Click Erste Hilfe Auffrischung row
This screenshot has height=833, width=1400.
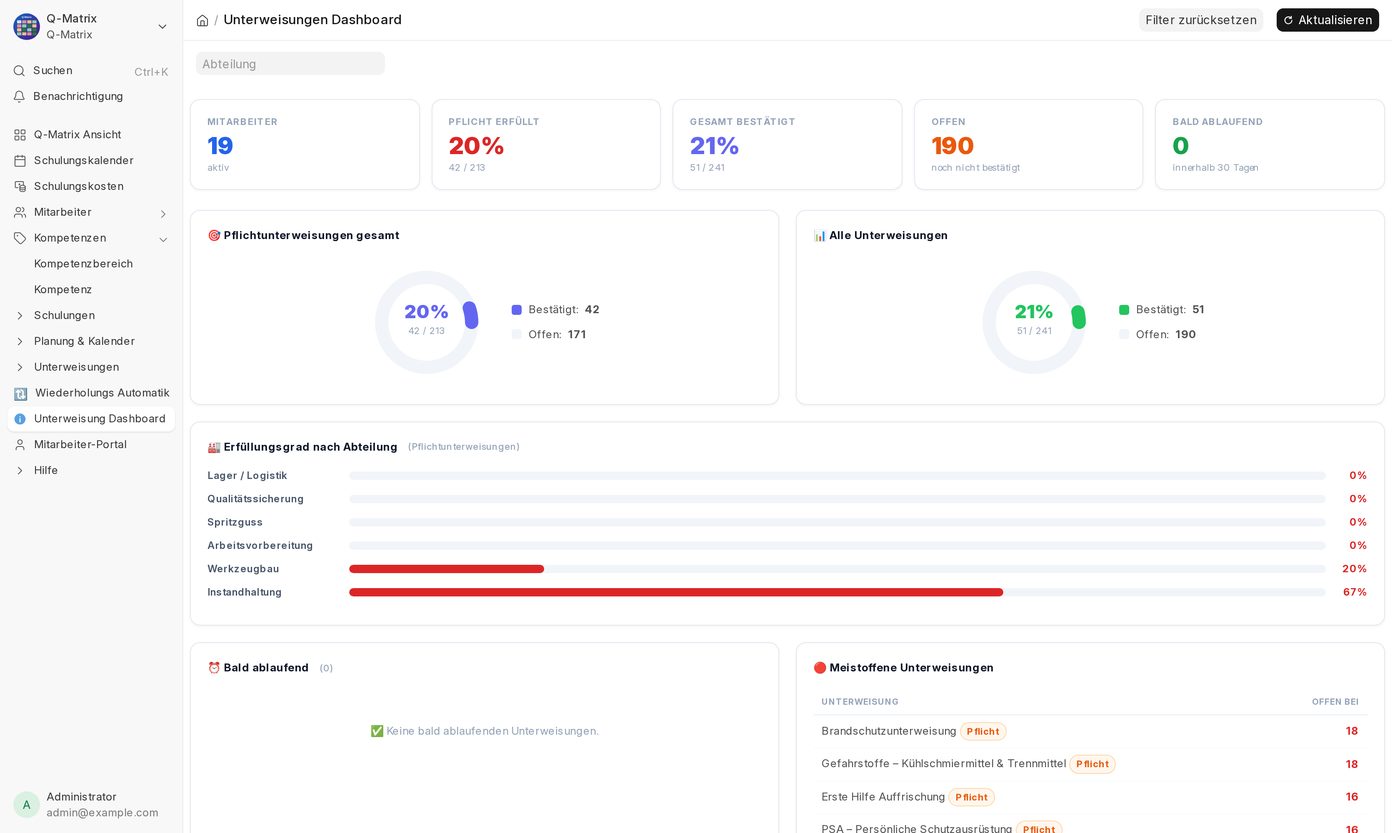[x=1090, y=798]
